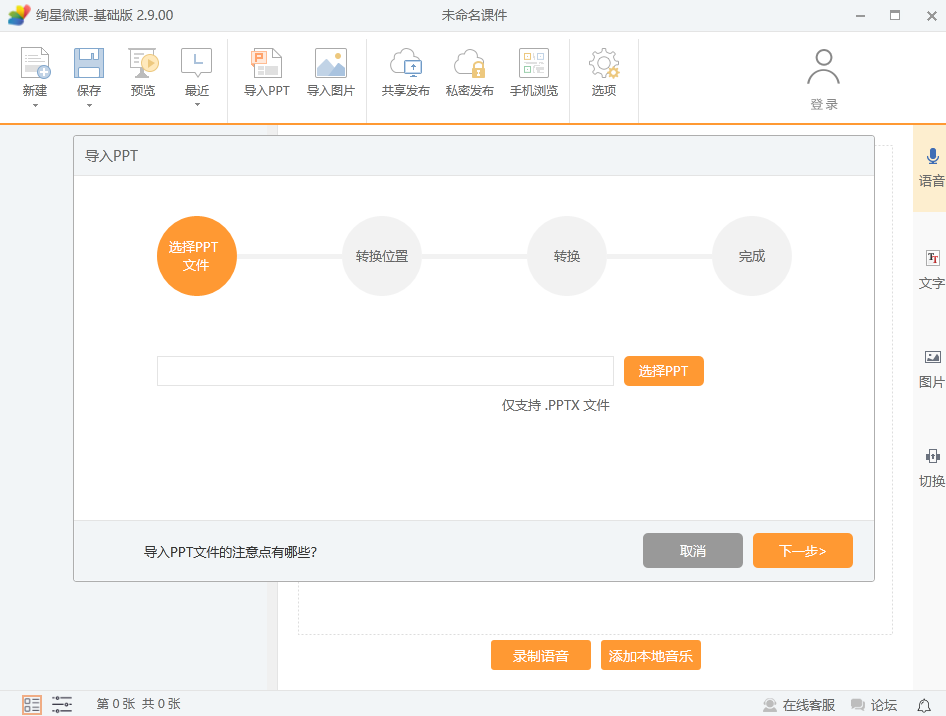Viewport: 946px width, 716px height.
Task: Open 私密发布 private publish
Action: [469, 72]
